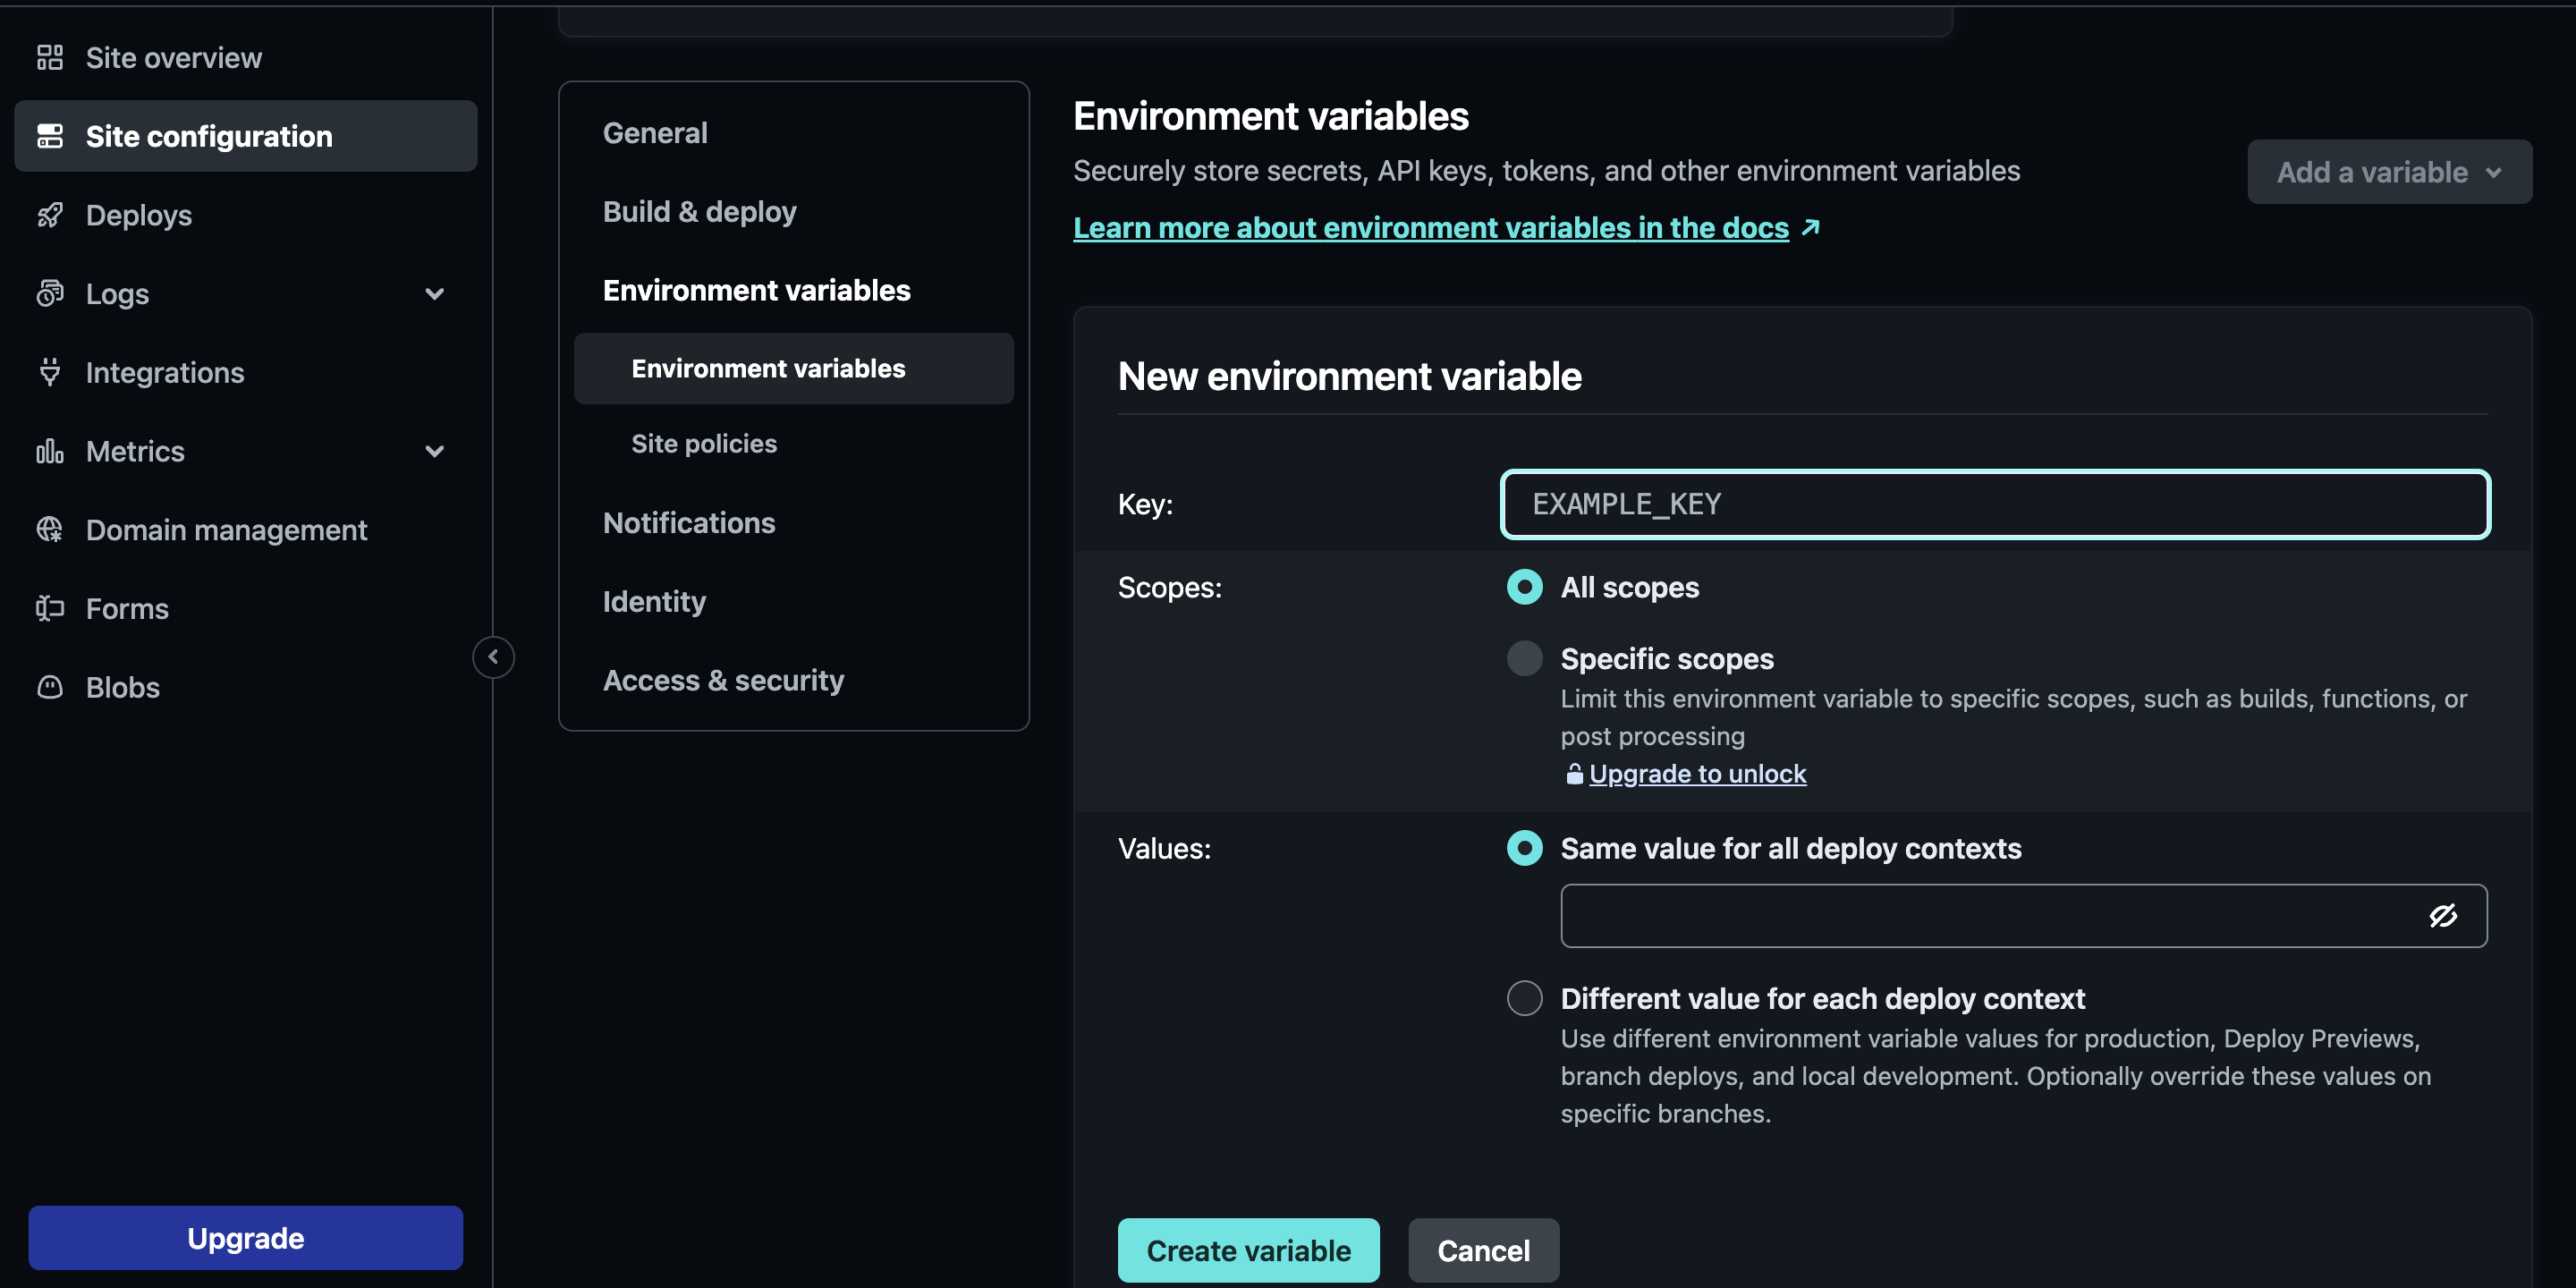Click the Metrics bar chart icon
The width and height of the screenshot is (2576, 1288).
click(x=50, y=451)
